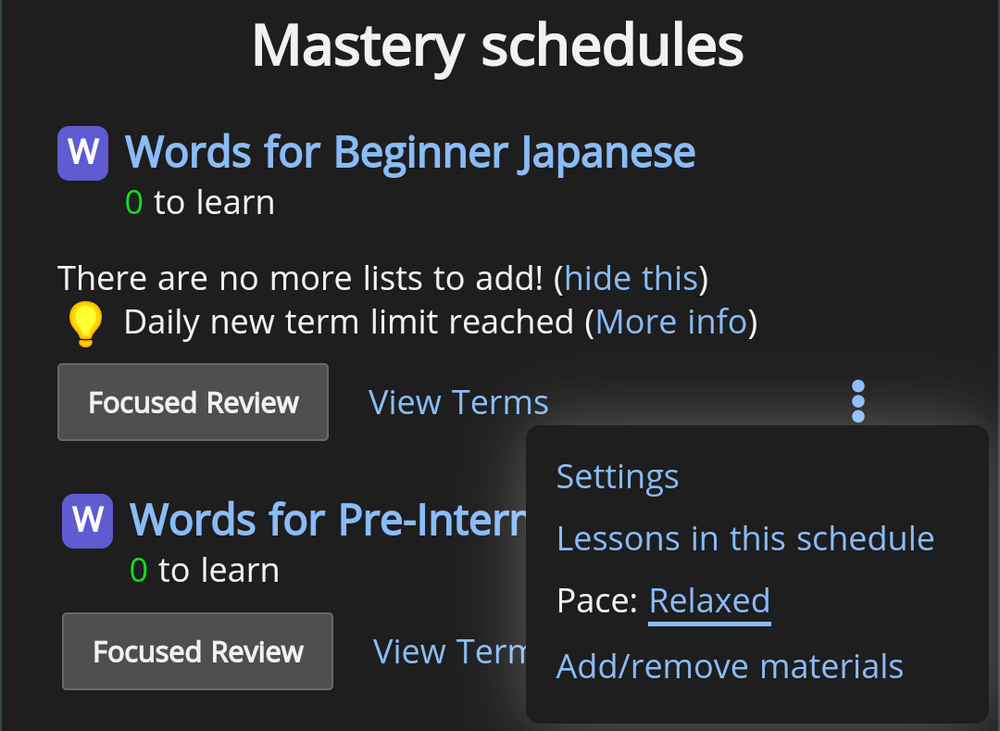Select Add/remove materials in the popup menu
Viewport: 1000px width, 731px height.
(x=729, y=667)
